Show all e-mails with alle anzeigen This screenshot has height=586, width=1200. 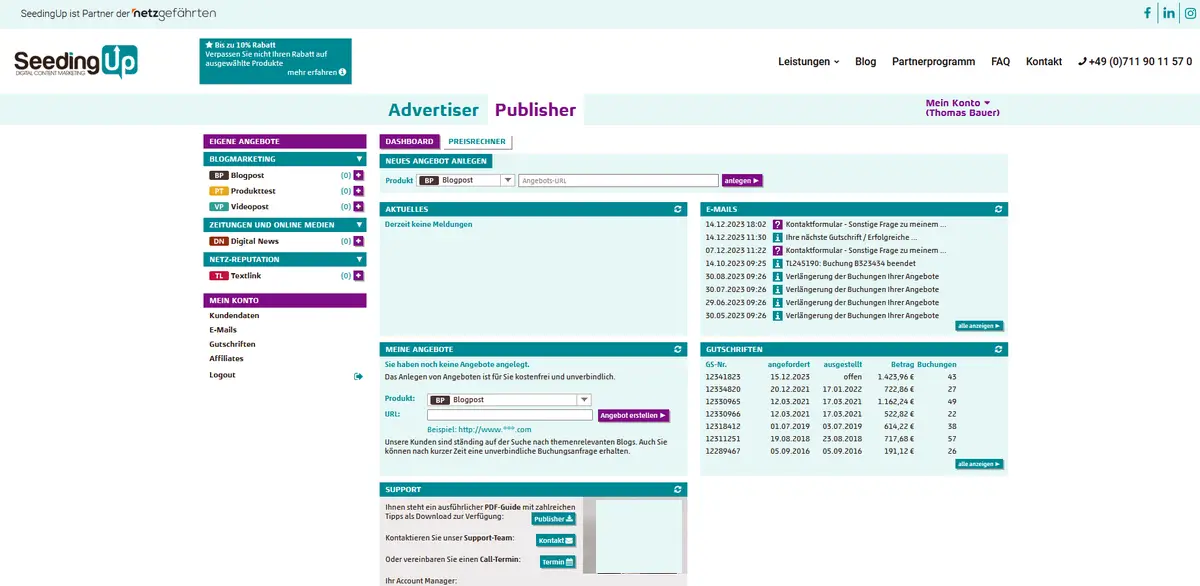pyautogui.click(x=978, y=326)
